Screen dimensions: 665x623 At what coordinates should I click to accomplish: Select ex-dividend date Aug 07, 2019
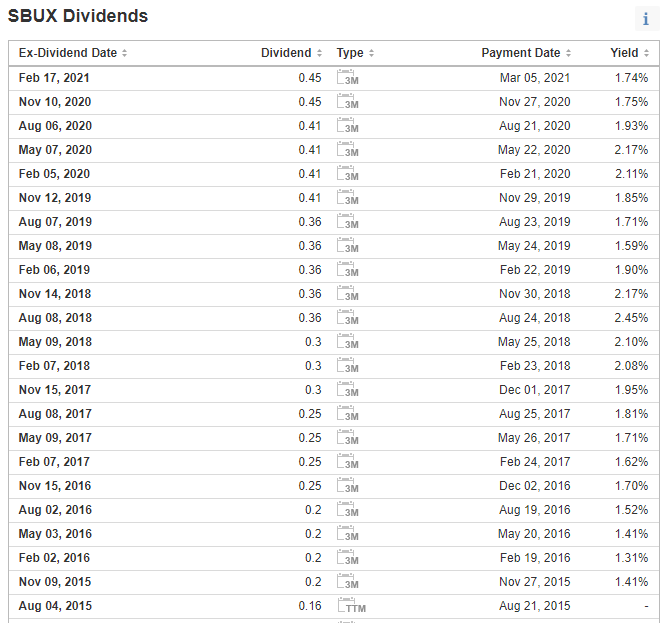click(55, 222)
